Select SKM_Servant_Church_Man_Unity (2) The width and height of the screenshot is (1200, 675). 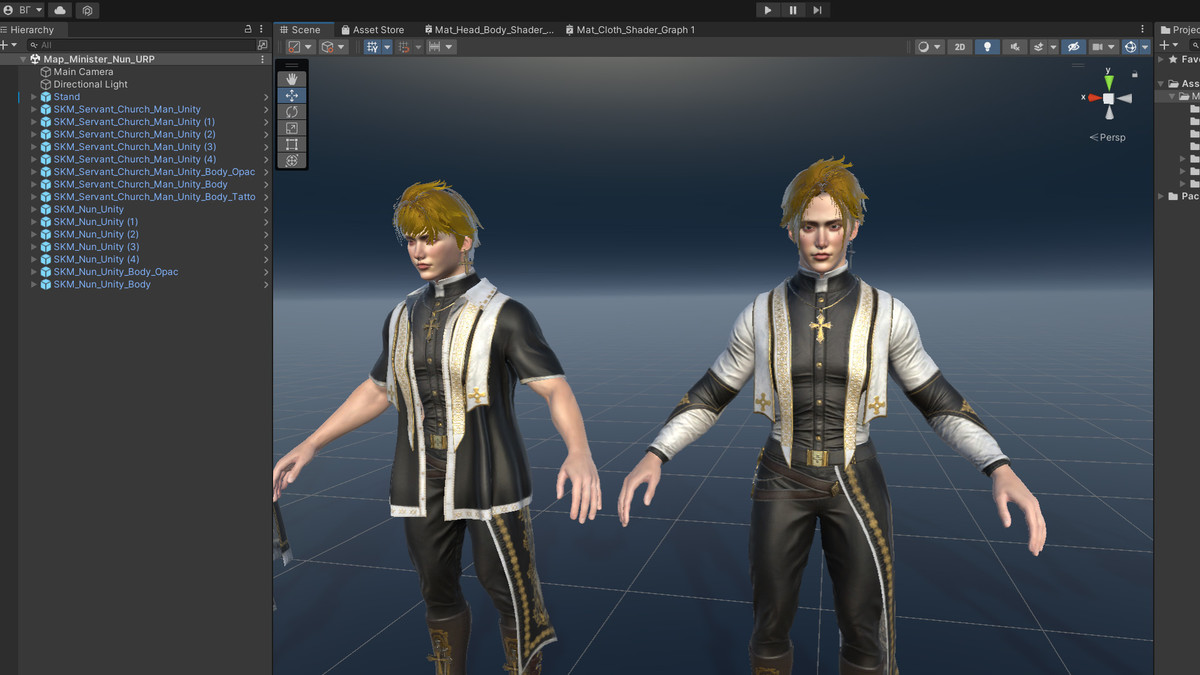point(134,134)
